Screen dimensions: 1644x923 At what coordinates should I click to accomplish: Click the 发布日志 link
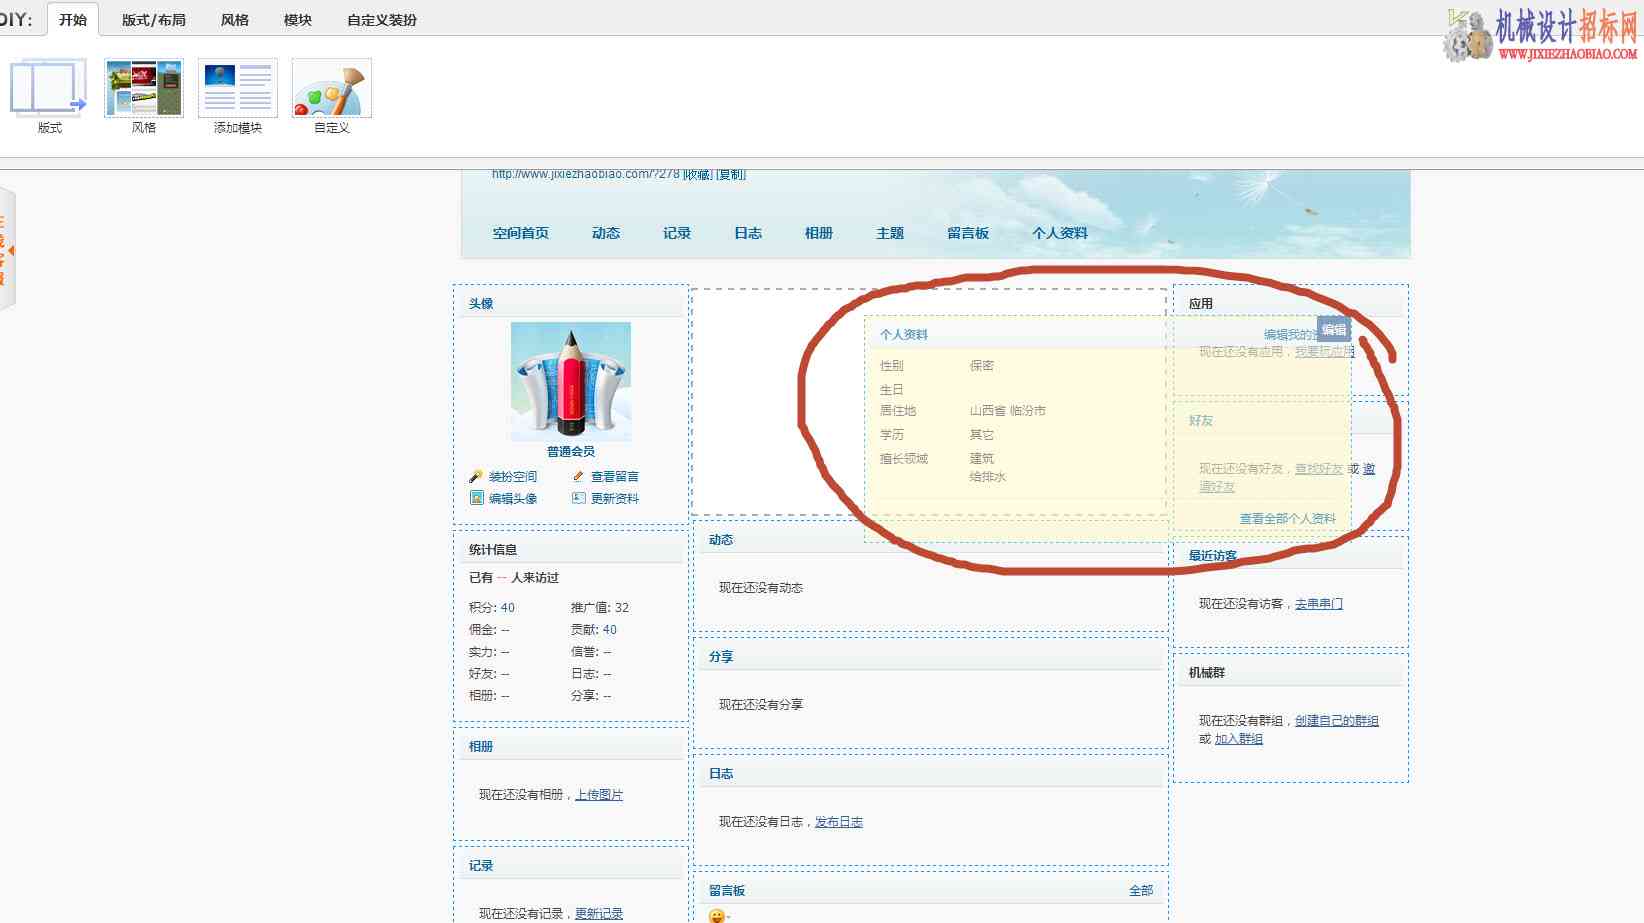839,822
